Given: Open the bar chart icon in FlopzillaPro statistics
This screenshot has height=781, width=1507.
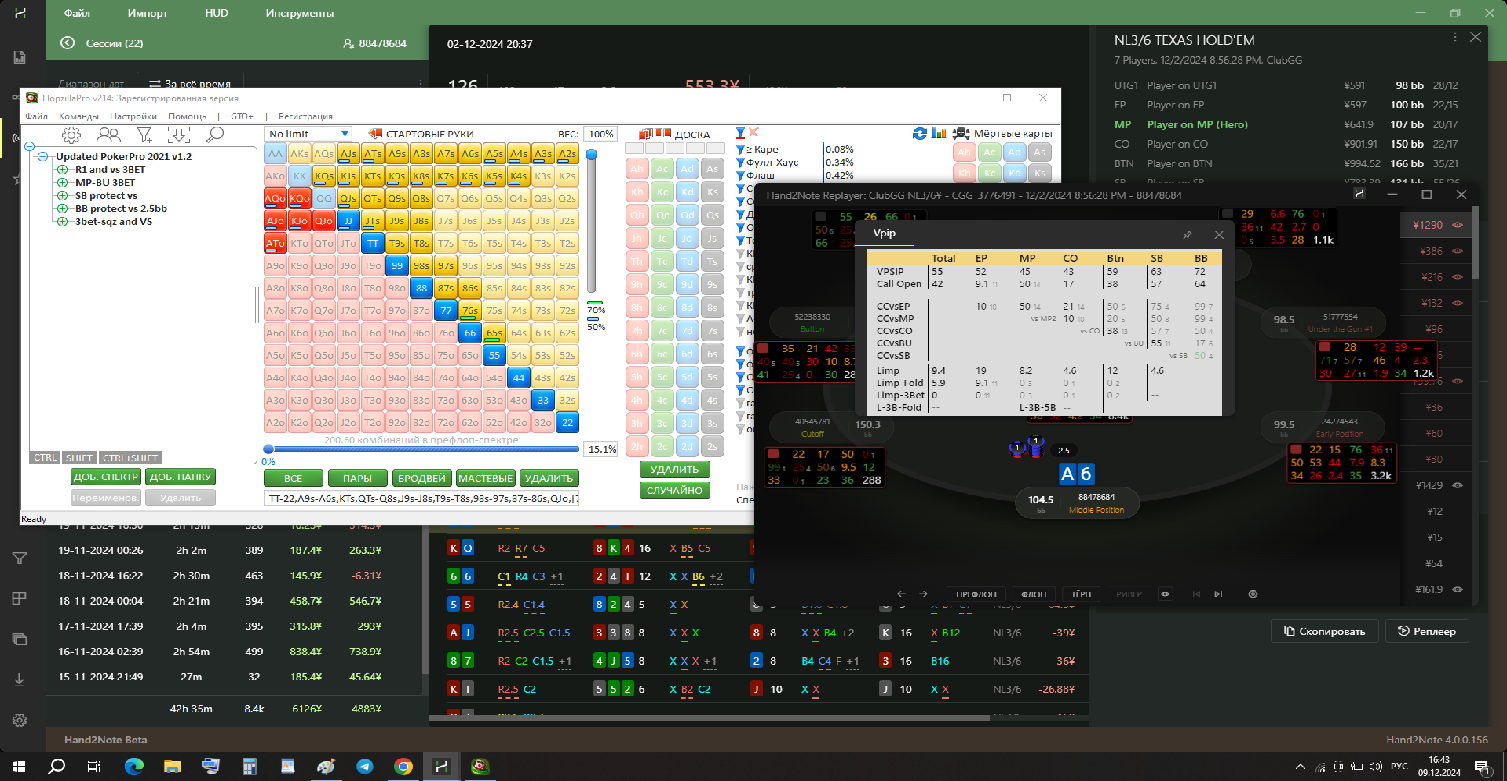Looking at the screenshot, I should [x=939, y=133].
